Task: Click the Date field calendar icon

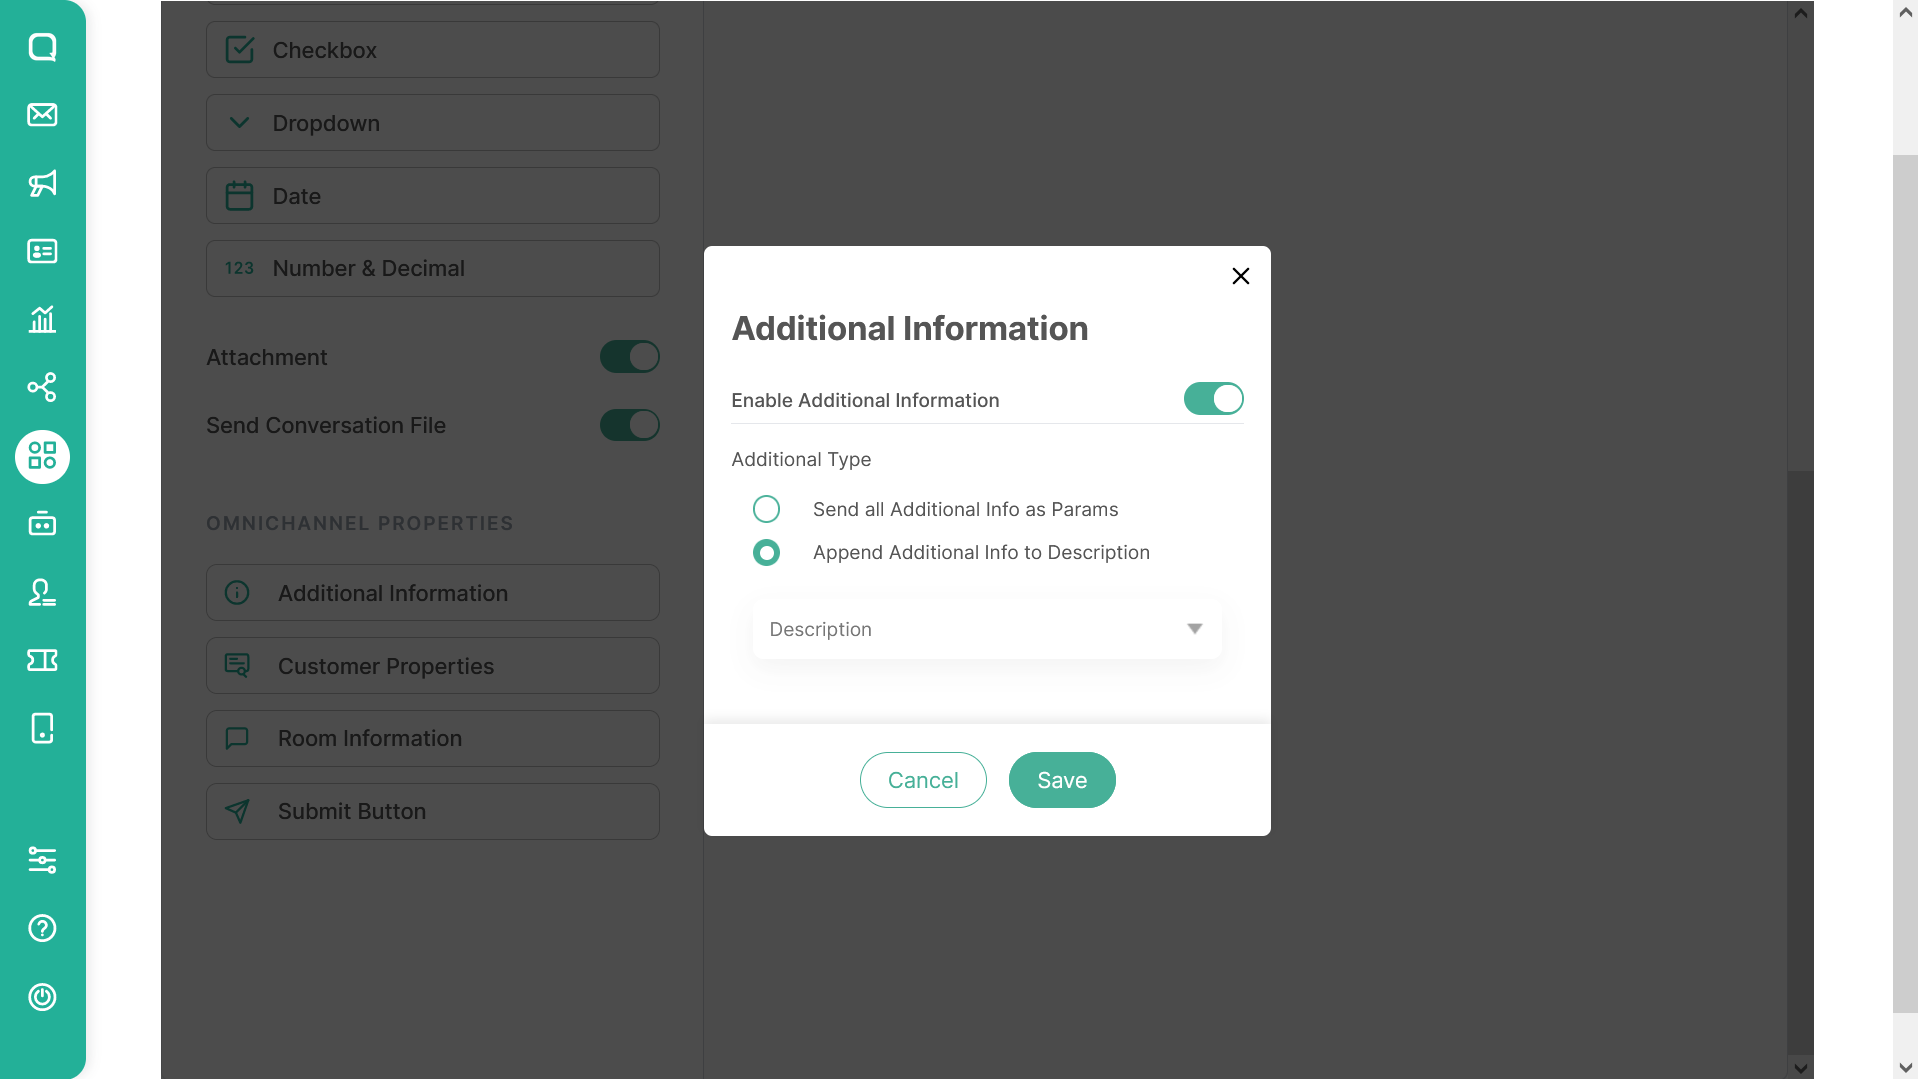Action: (240, 196)
